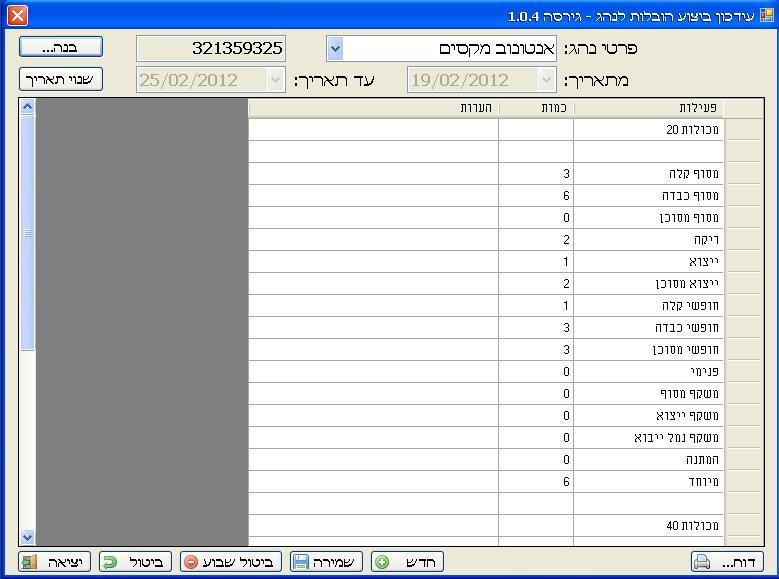Click quantity cell of פנימי

pyautogui.click(x=536, y=372)
